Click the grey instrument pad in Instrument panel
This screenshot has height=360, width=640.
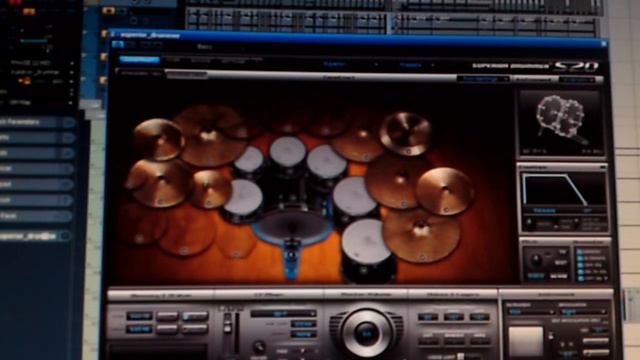click(526, 341)
